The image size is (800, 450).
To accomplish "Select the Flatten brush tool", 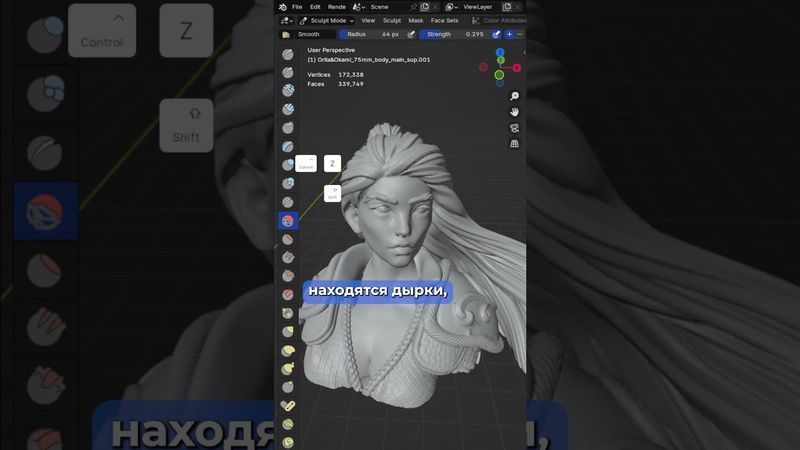I will [x=288, y=239].
